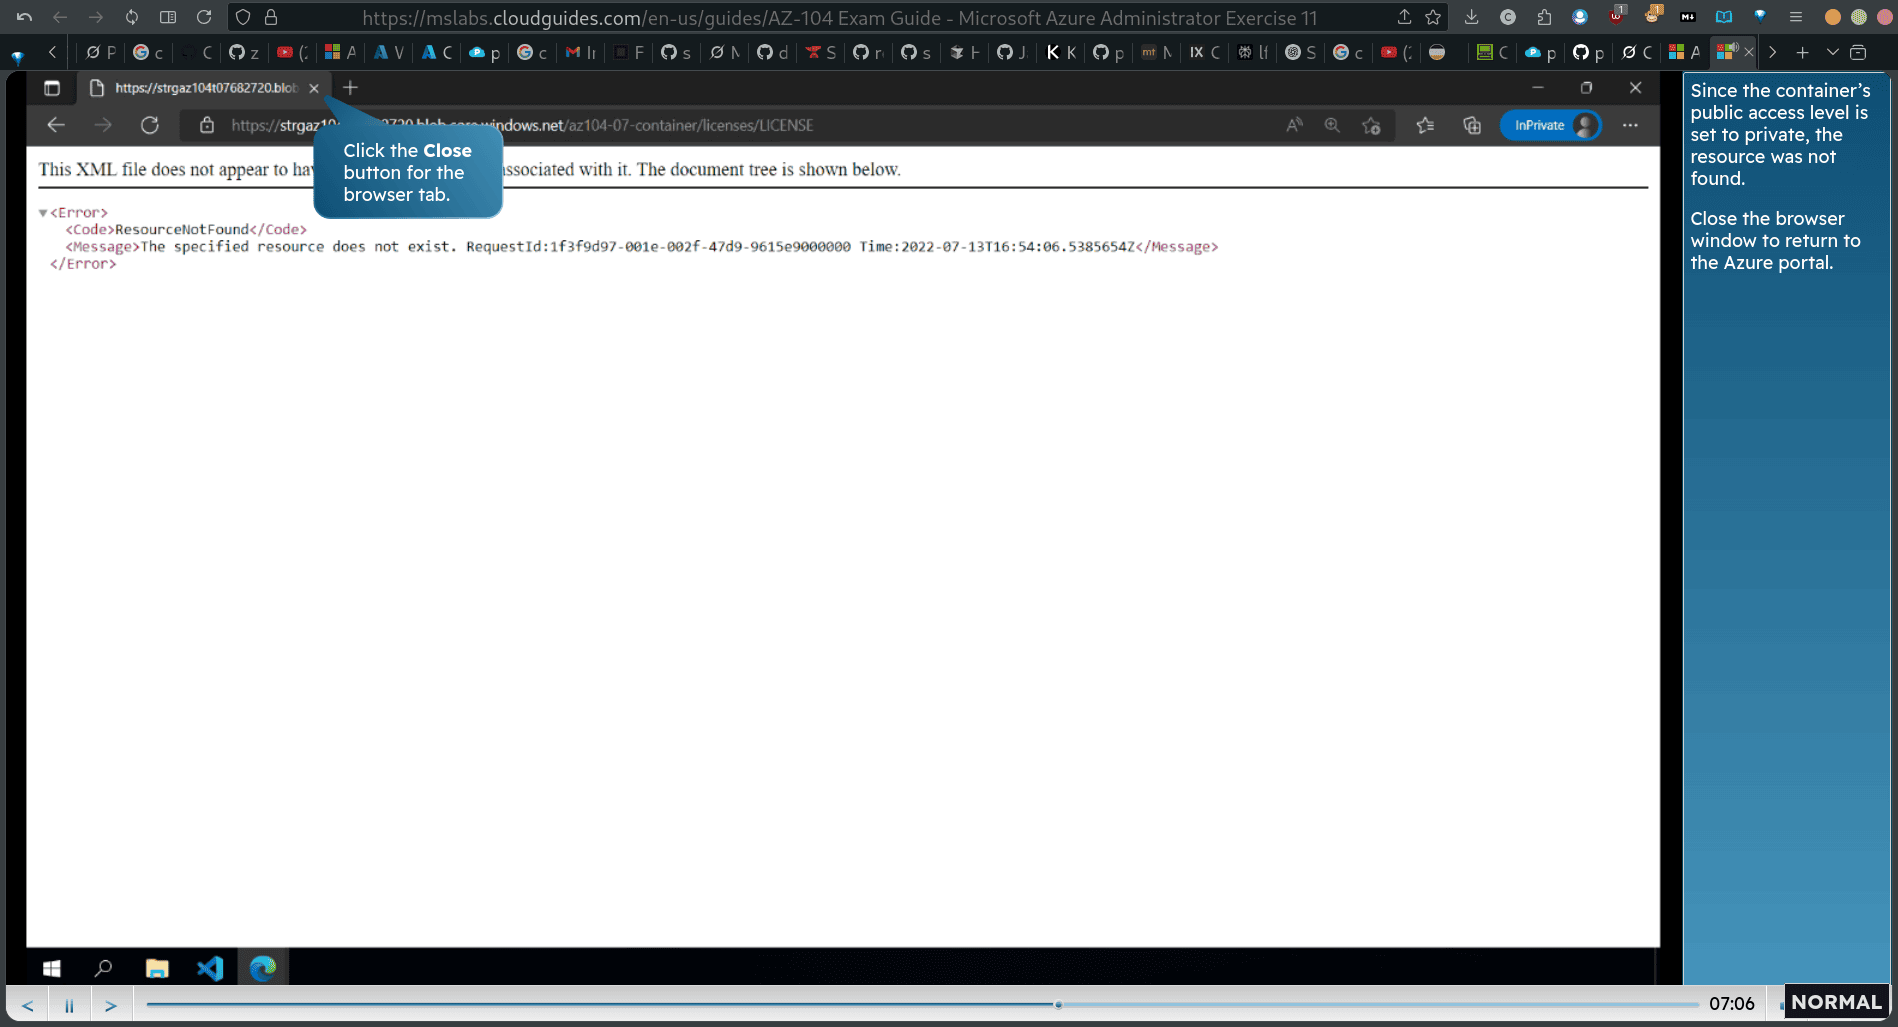Screen dimensions: 1898x1027
Task: Click the taskbar search magnifier
Action: 103,968
